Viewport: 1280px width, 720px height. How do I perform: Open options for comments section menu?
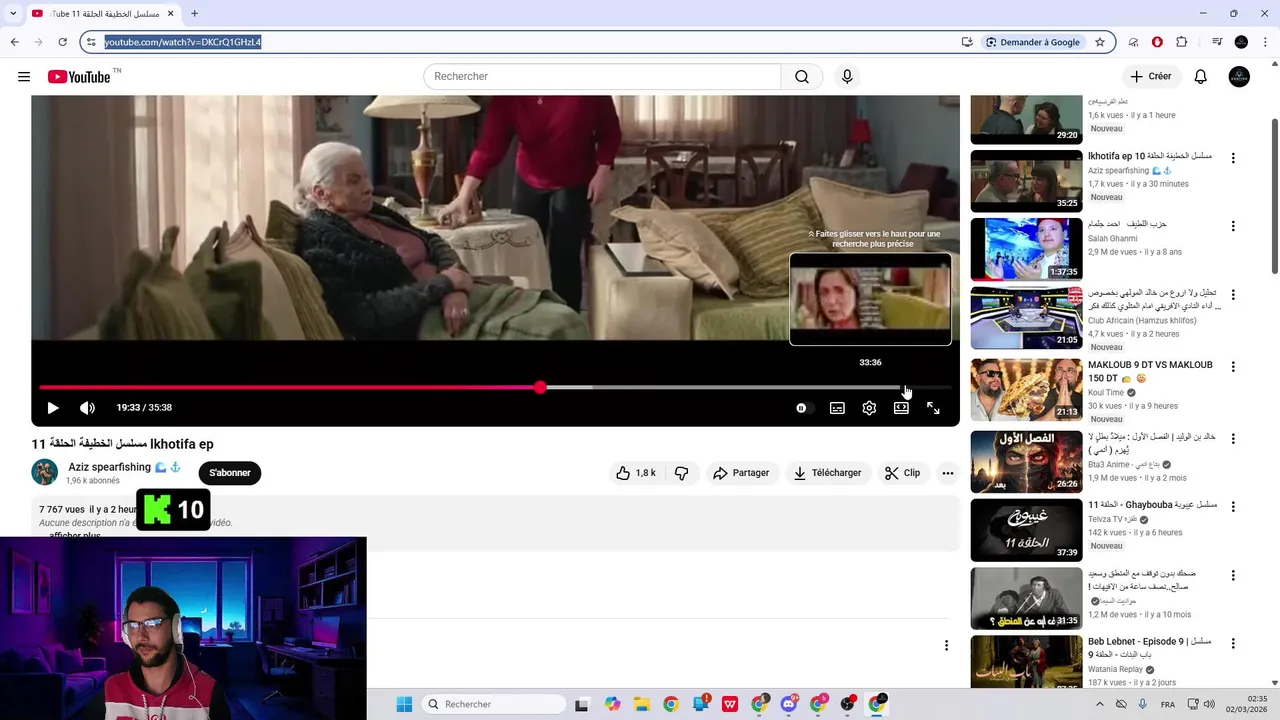(946, 646)
